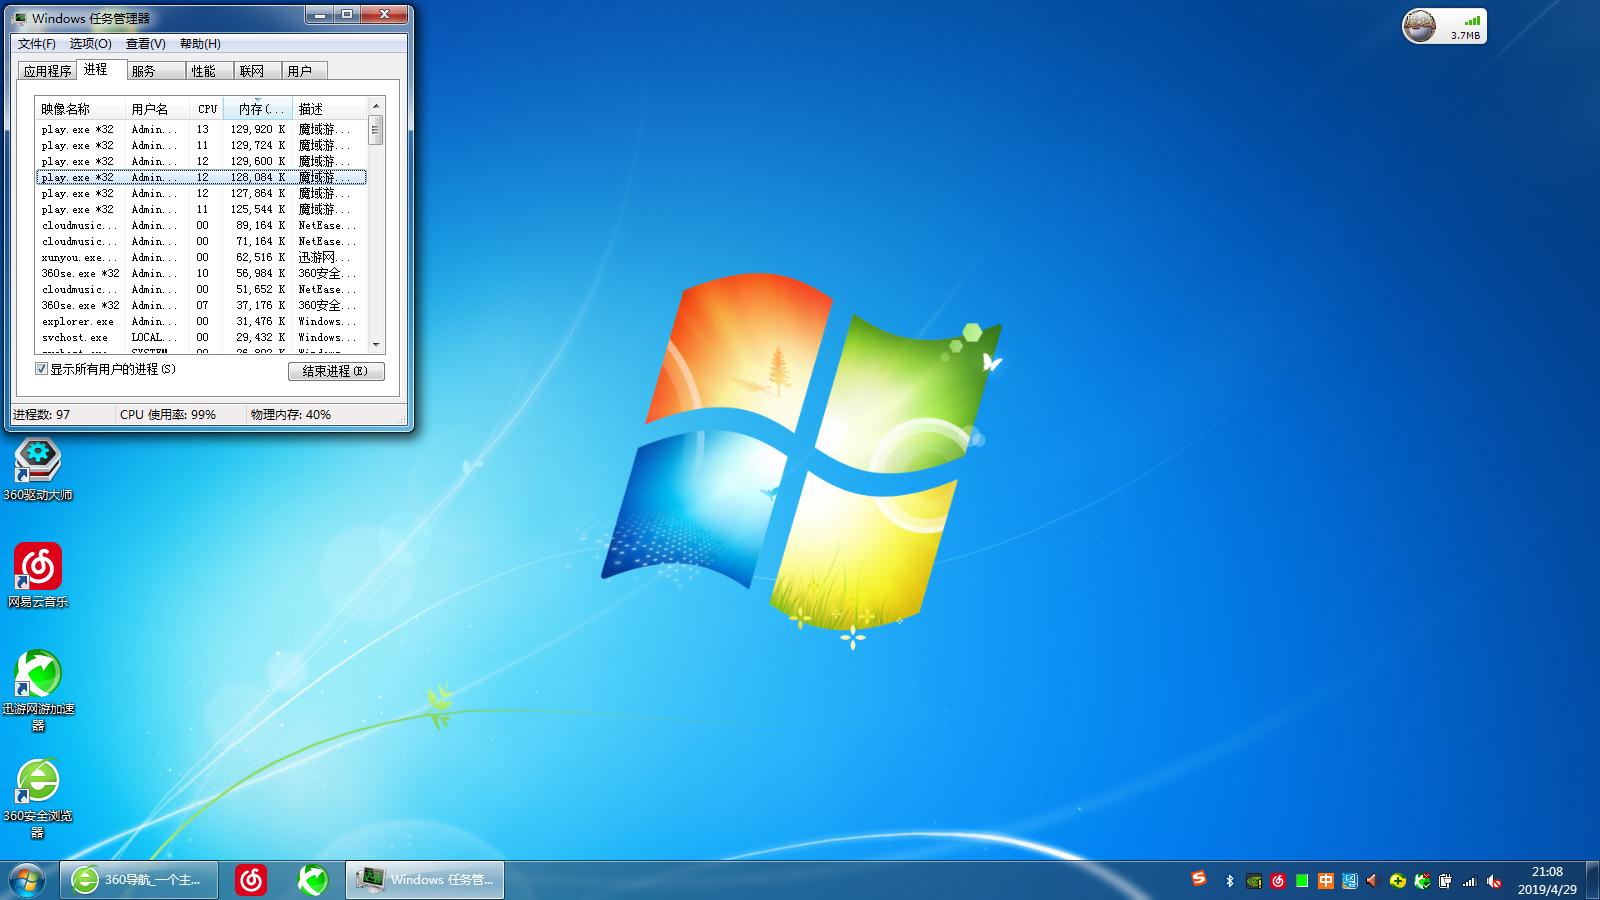Screen dimensions: 1600x900
Task: Click the 3.7MB floating speed widget
Action: pyautogui.click(x=1444, y=26)
